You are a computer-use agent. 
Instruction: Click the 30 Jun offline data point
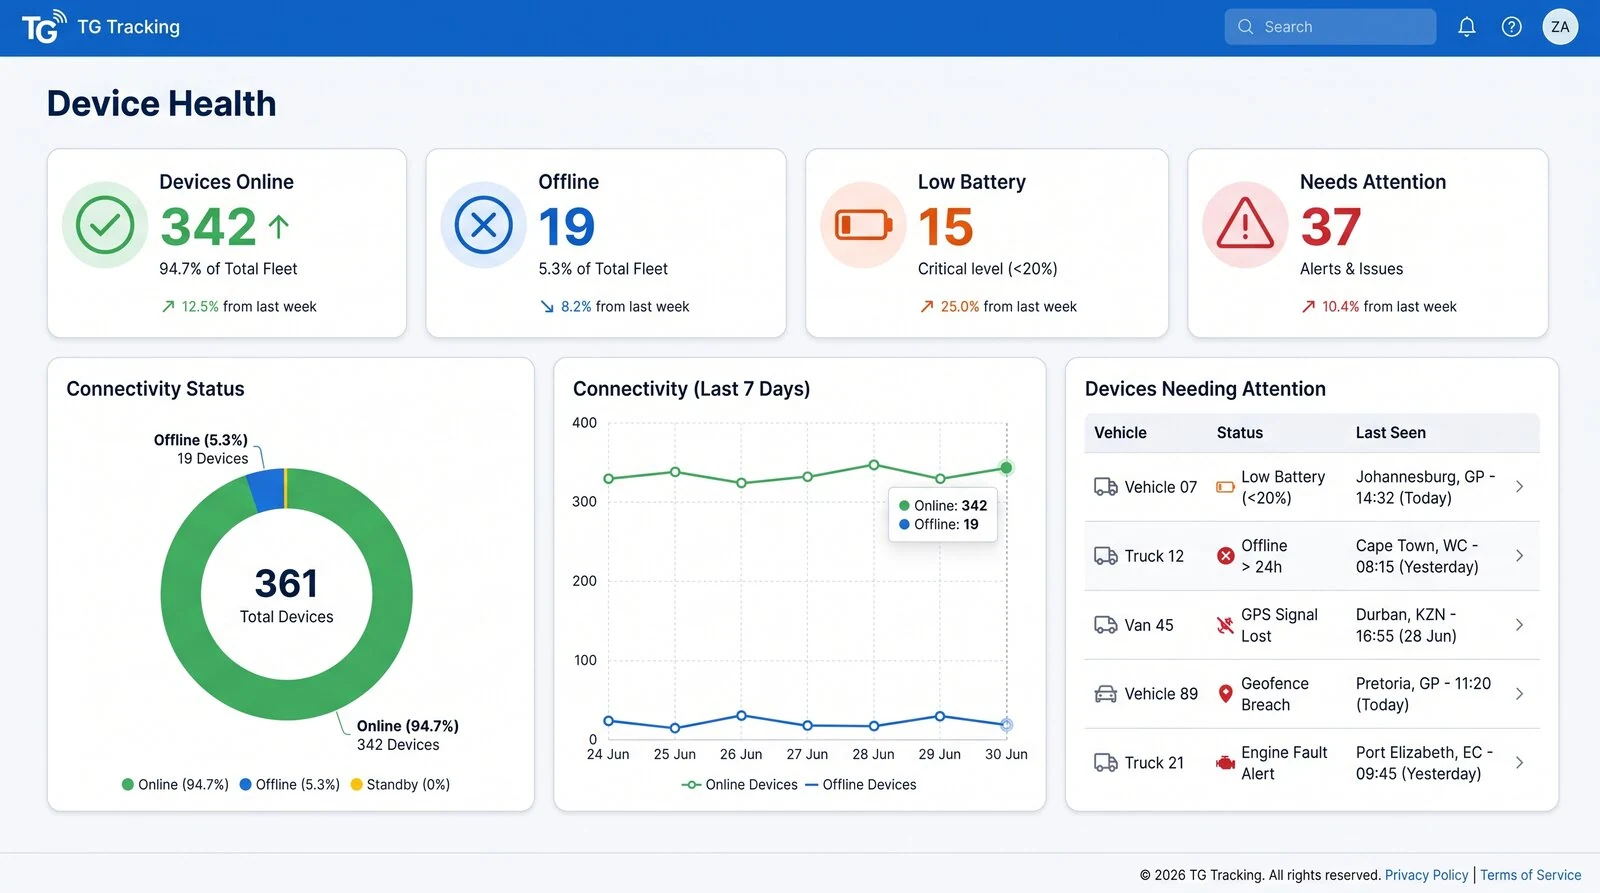point(1006,725)
